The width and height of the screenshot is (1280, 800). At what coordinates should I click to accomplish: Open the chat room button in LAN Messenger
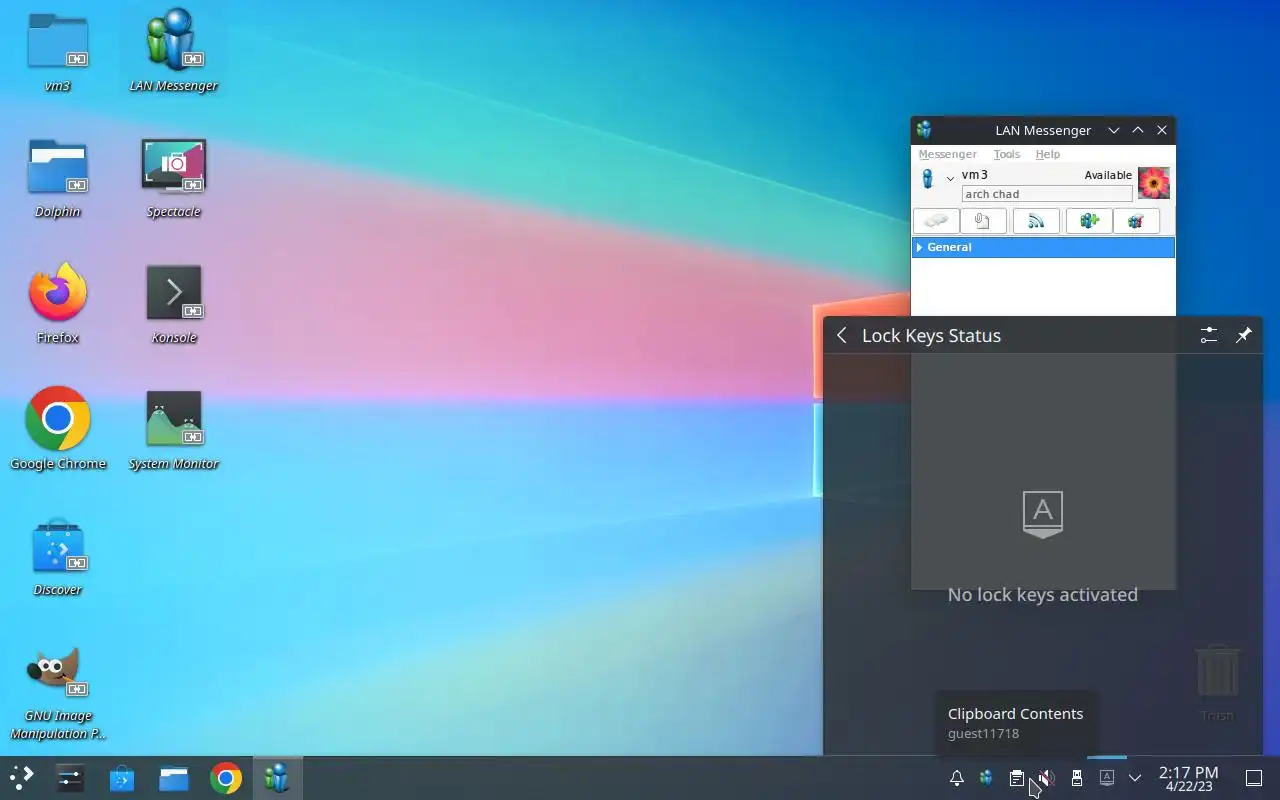tap(936, 221)
